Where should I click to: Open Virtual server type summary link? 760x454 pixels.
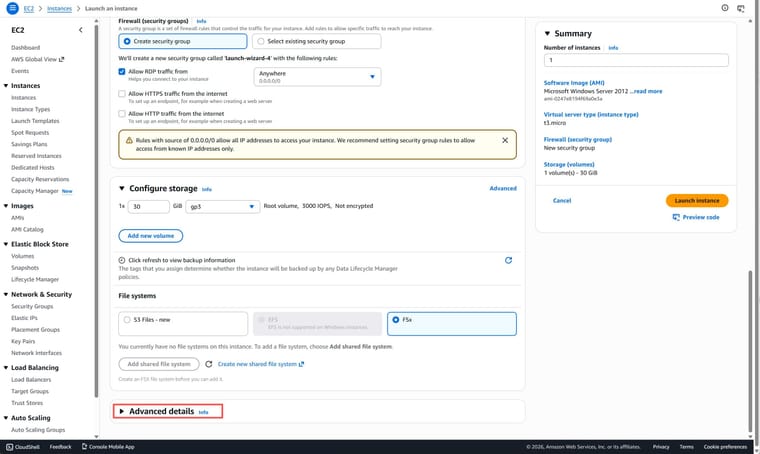pyautogui.click(x=591, y=114)
